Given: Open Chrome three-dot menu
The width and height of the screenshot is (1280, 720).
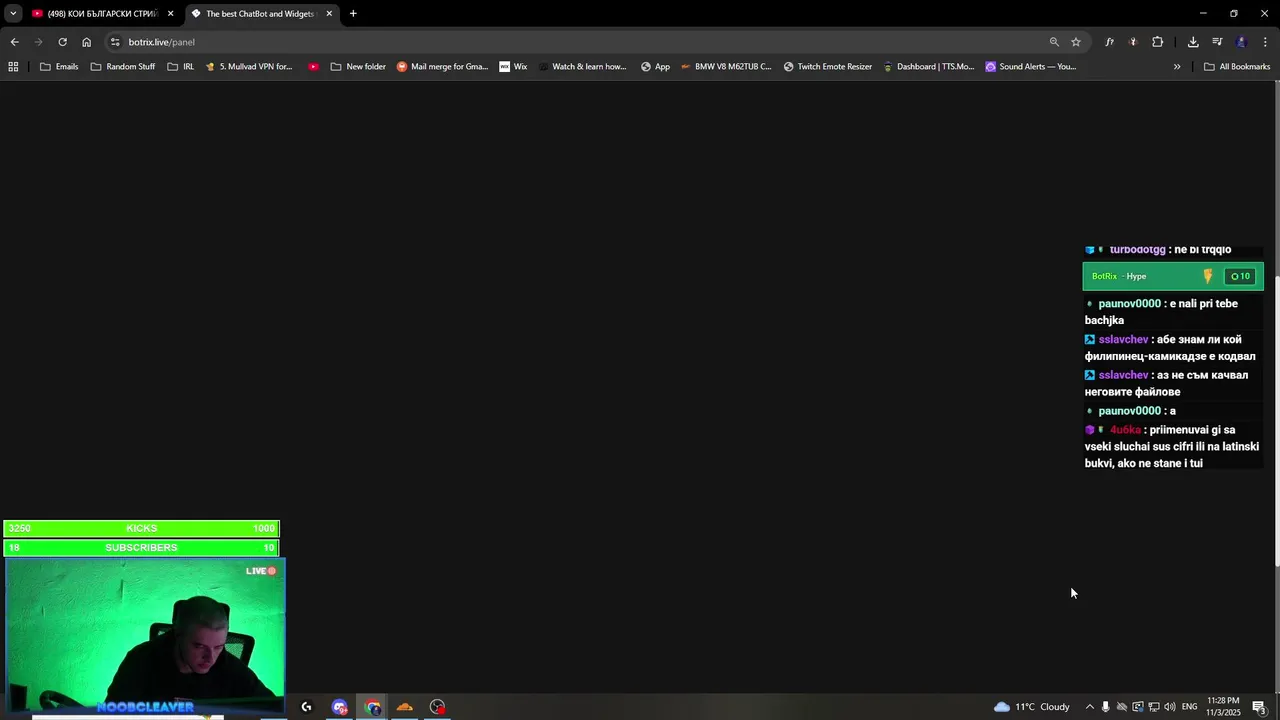Looking at the screenshot, I should (1265, 42).
